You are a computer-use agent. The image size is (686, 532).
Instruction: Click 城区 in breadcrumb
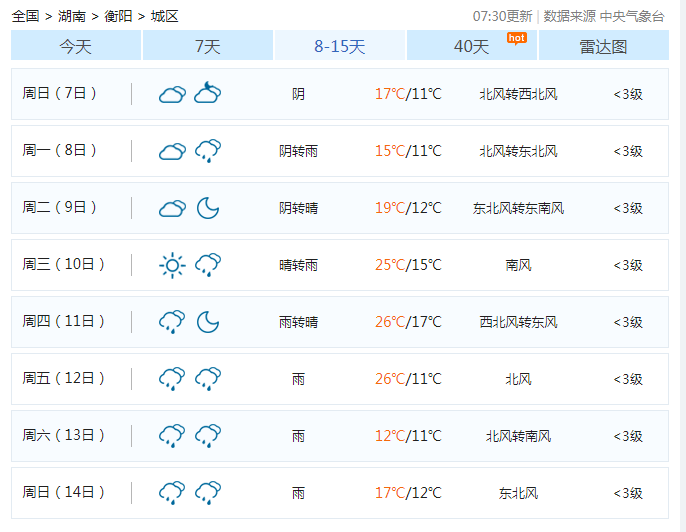164,16
